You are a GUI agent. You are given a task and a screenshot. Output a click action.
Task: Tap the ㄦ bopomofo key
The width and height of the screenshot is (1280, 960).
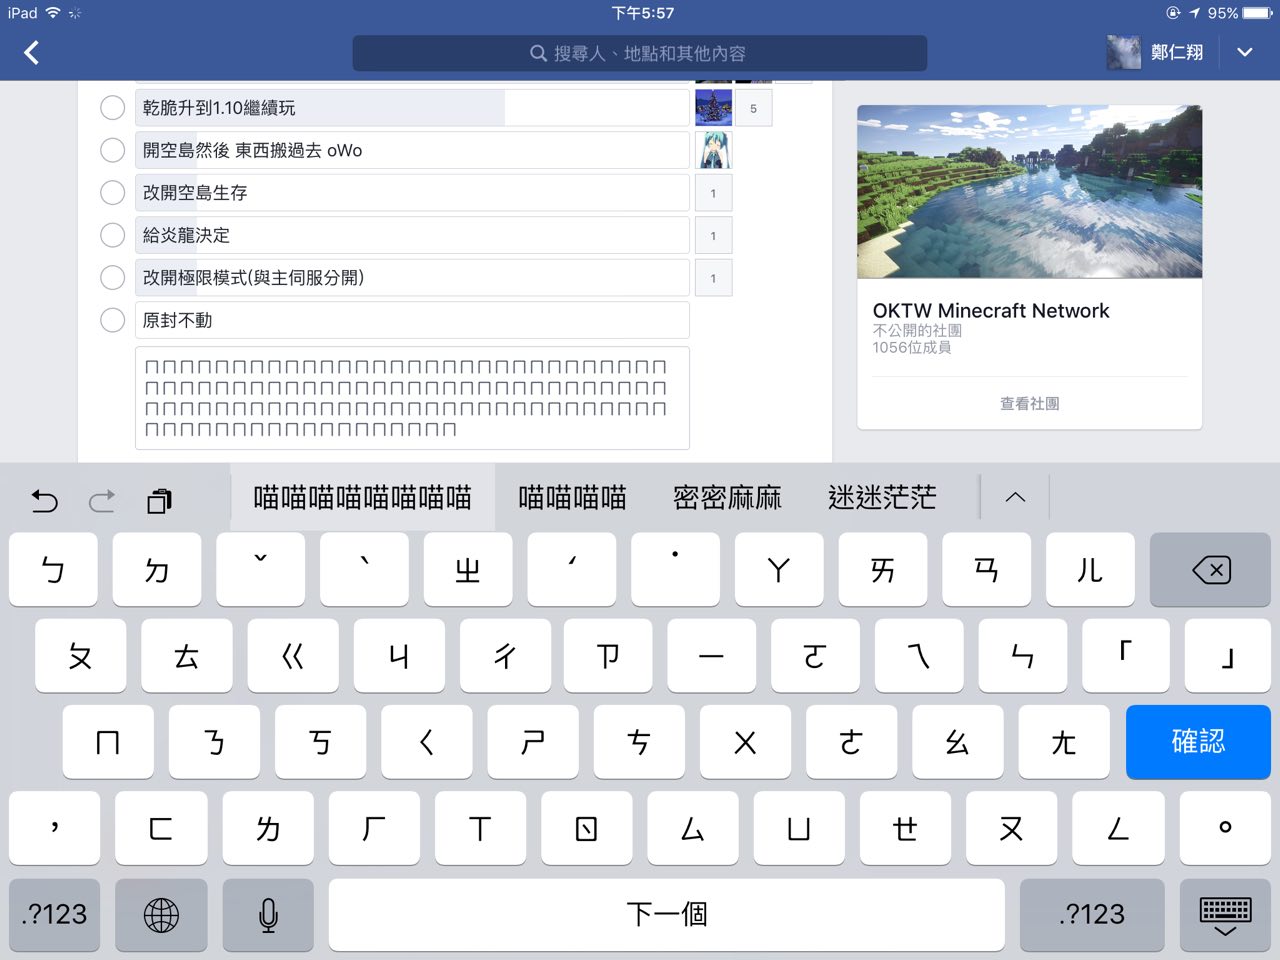pos(1090,570)
